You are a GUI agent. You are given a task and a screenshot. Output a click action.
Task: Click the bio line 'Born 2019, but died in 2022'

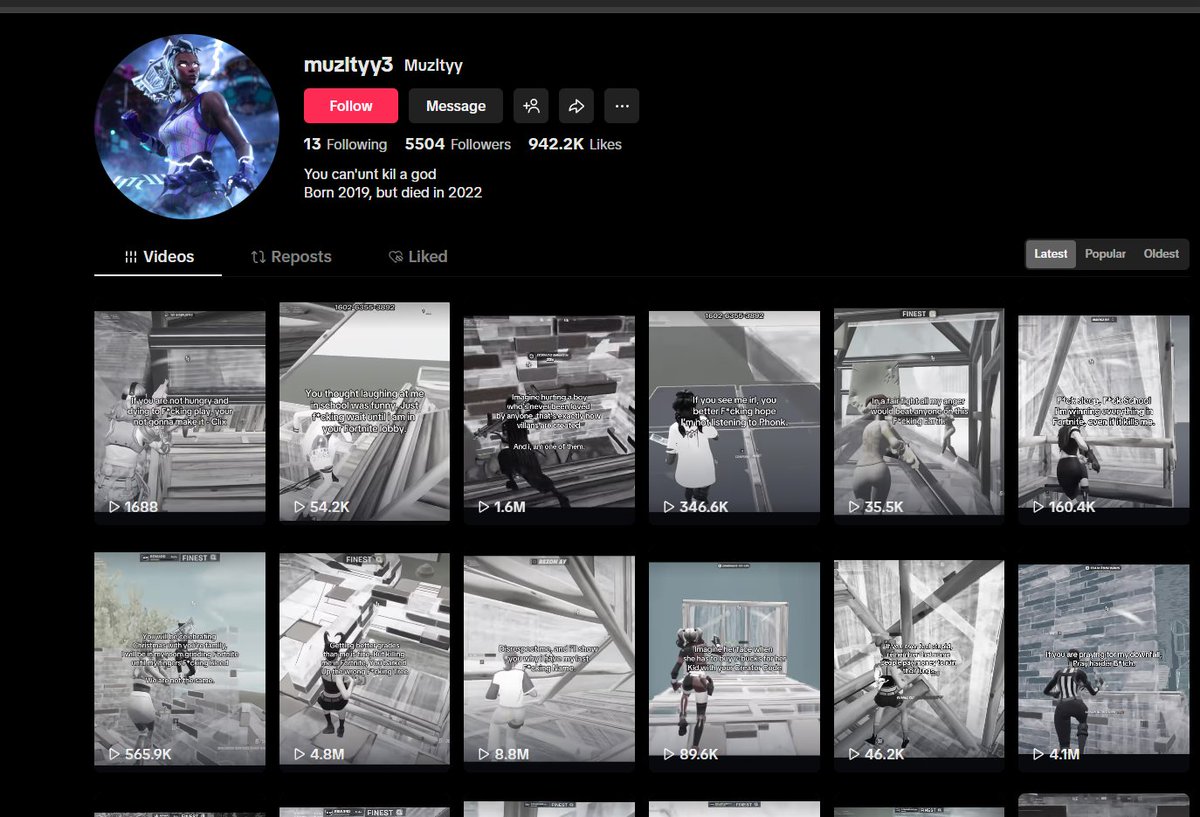(x=393, y=192)
